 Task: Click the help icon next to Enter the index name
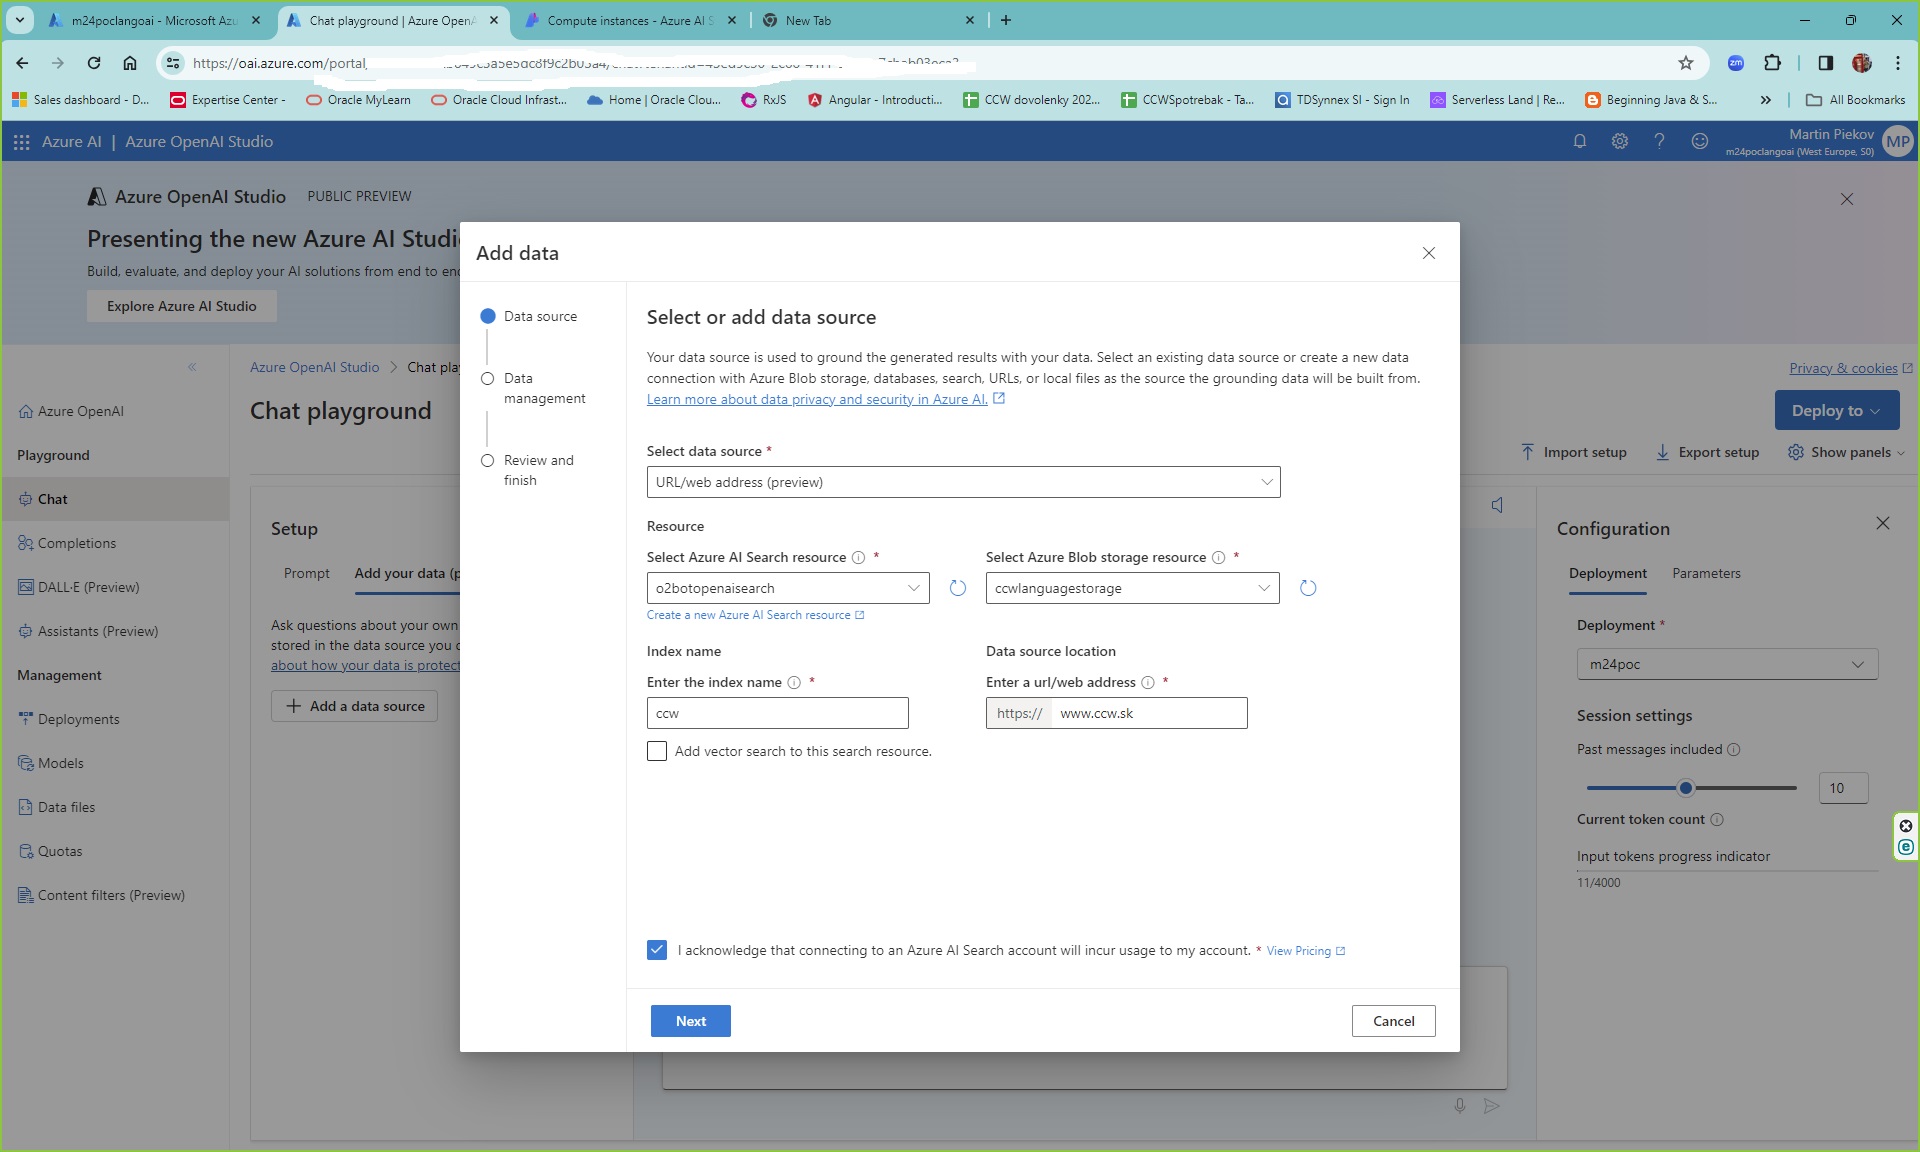click(x=793, y=682)
